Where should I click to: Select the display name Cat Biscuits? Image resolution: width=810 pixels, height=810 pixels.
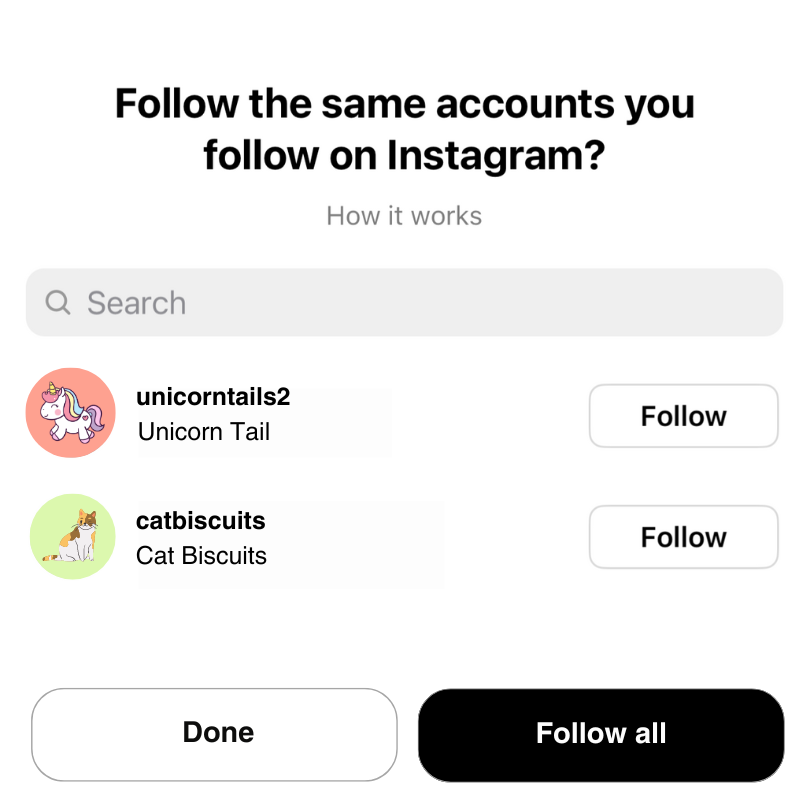click(x=201, y=556)
